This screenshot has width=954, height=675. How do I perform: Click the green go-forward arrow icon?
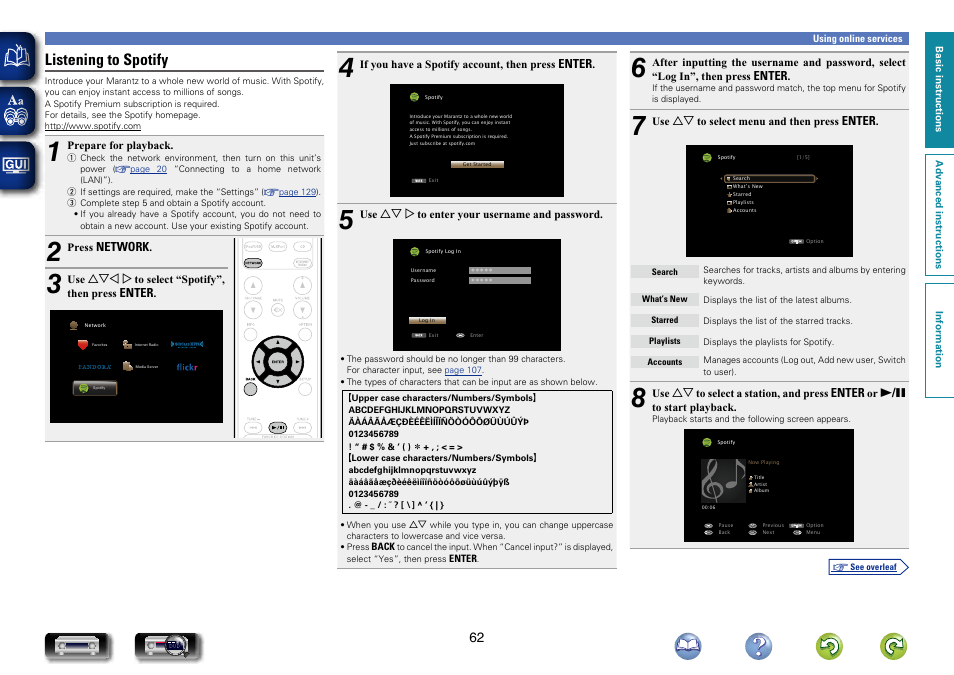894,646
